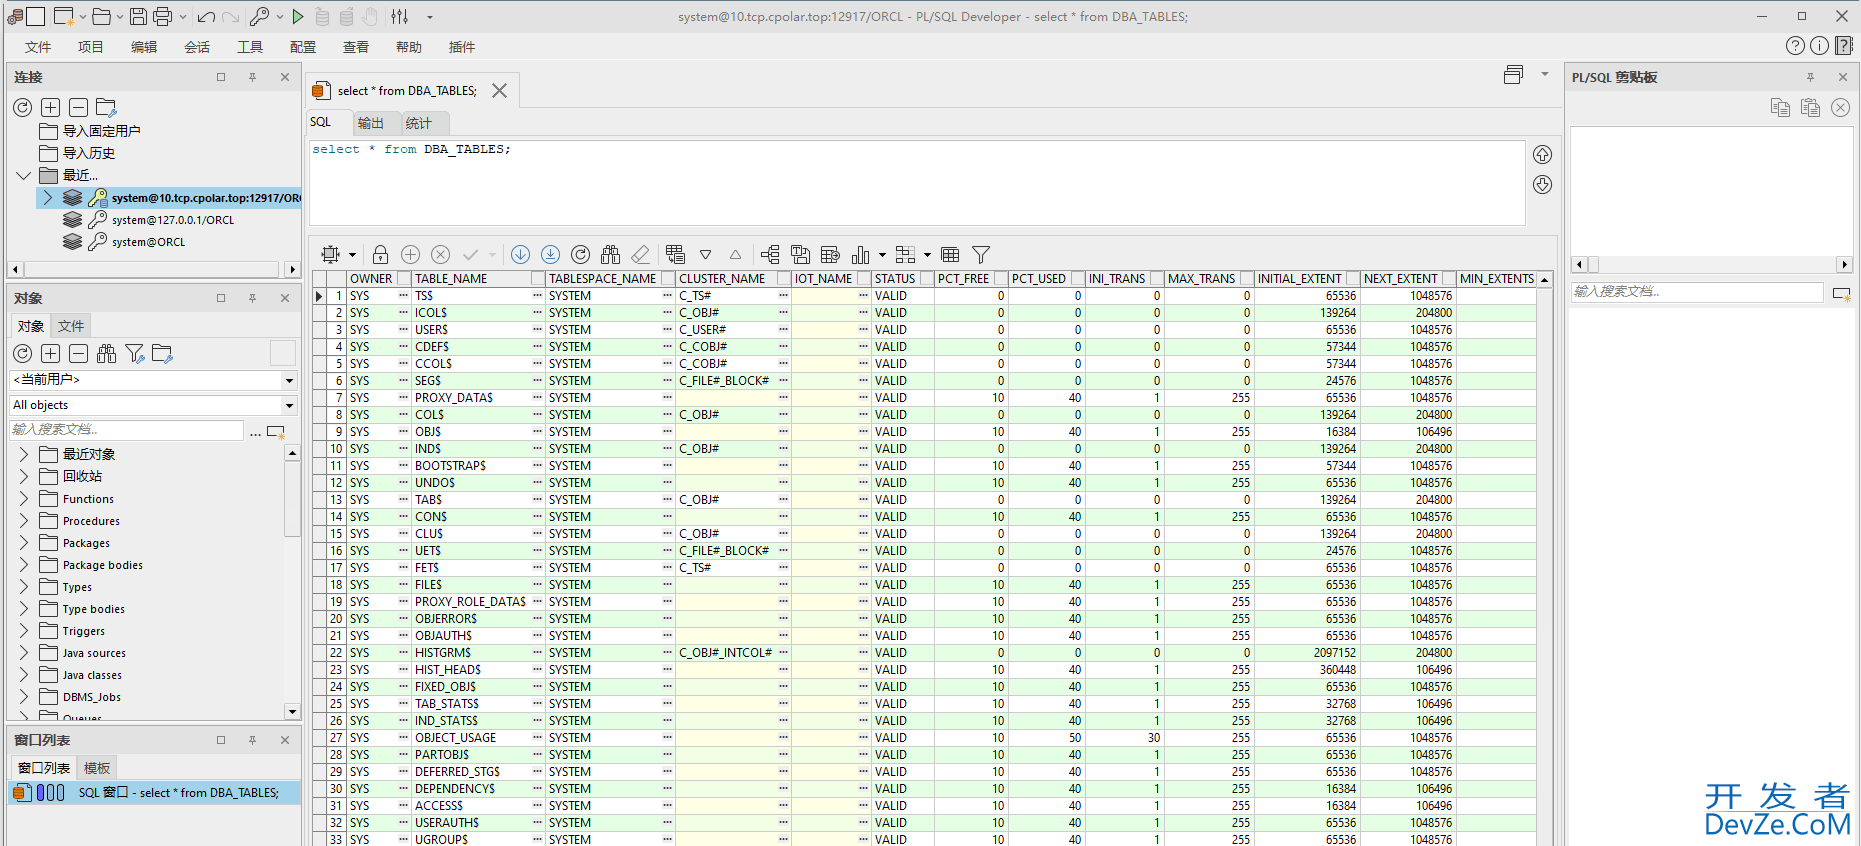
Task: Click the key Log on icon
Action: (x=259, y=16)
